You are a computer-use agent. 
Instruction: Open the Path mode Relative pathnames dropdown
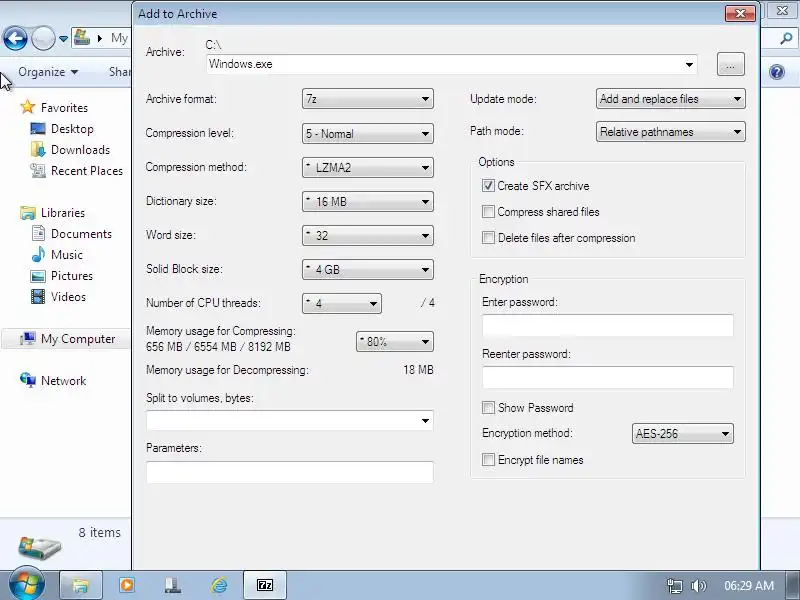pos(670,132)
